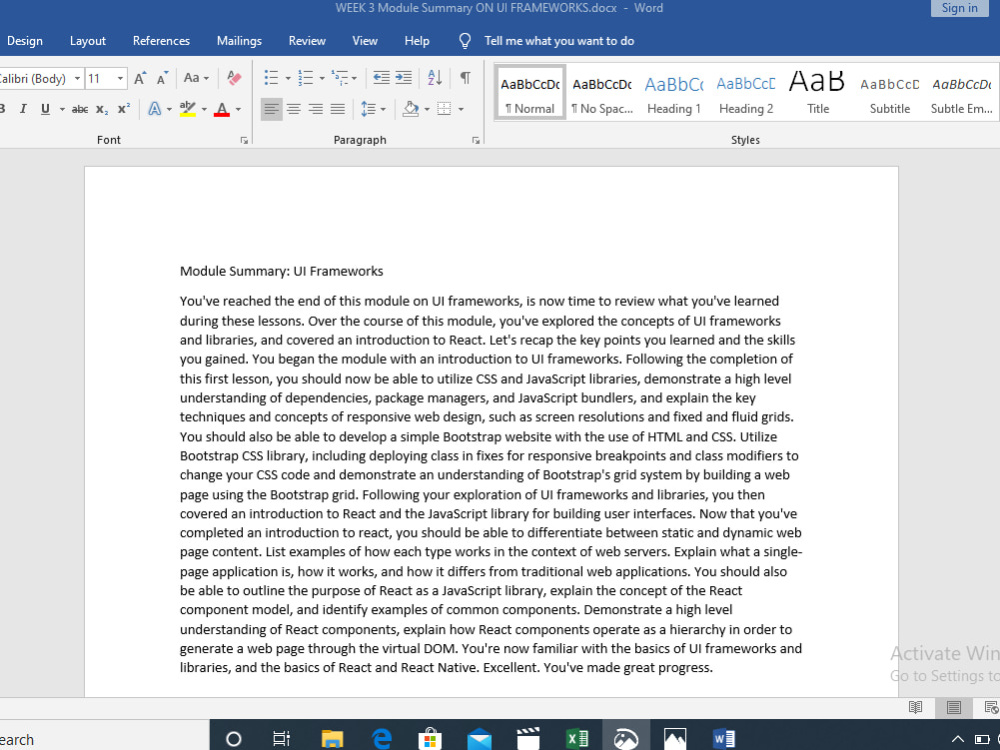Open Task View on taskbar
The height and width of the screenshot is (750, 1000).
281,739
